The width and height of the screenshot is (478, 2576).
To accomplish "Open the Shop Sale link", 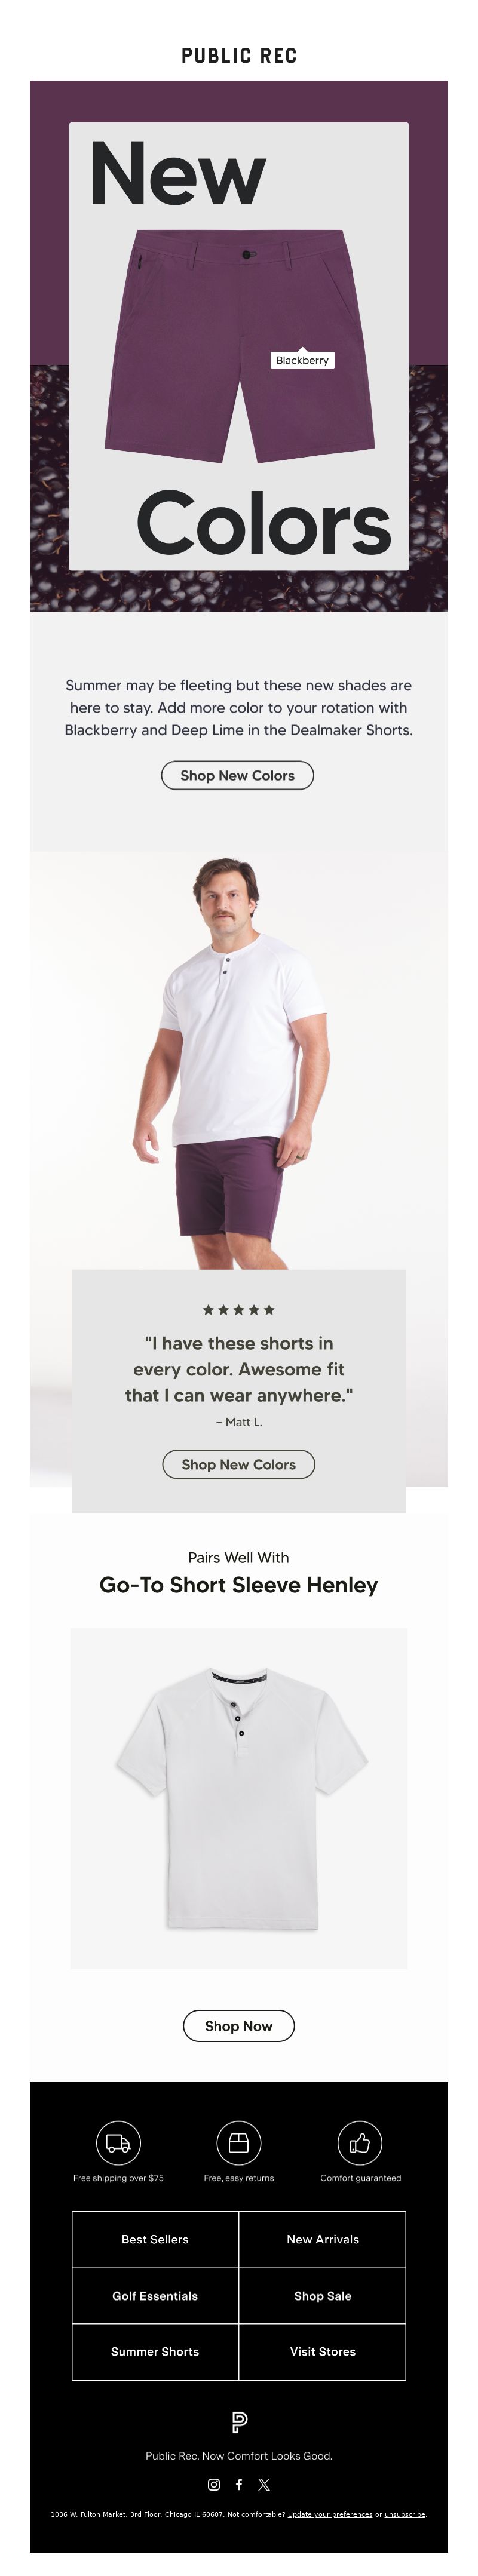I will (x=323, y=2296).
